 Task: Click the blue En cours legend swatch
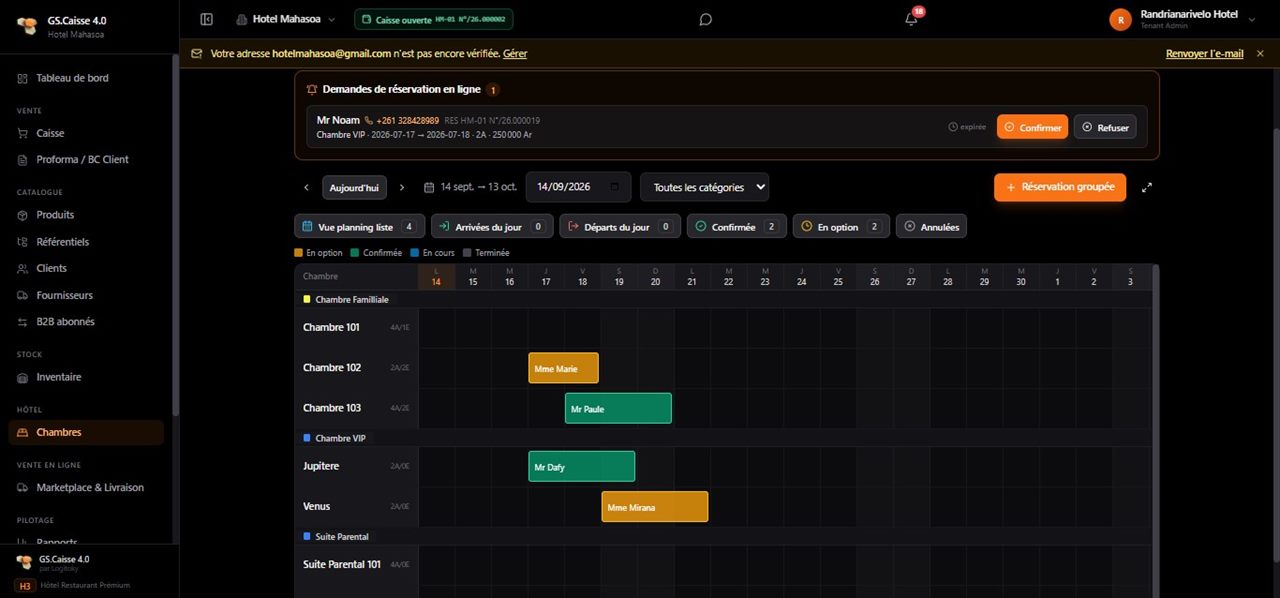point(414,253)
